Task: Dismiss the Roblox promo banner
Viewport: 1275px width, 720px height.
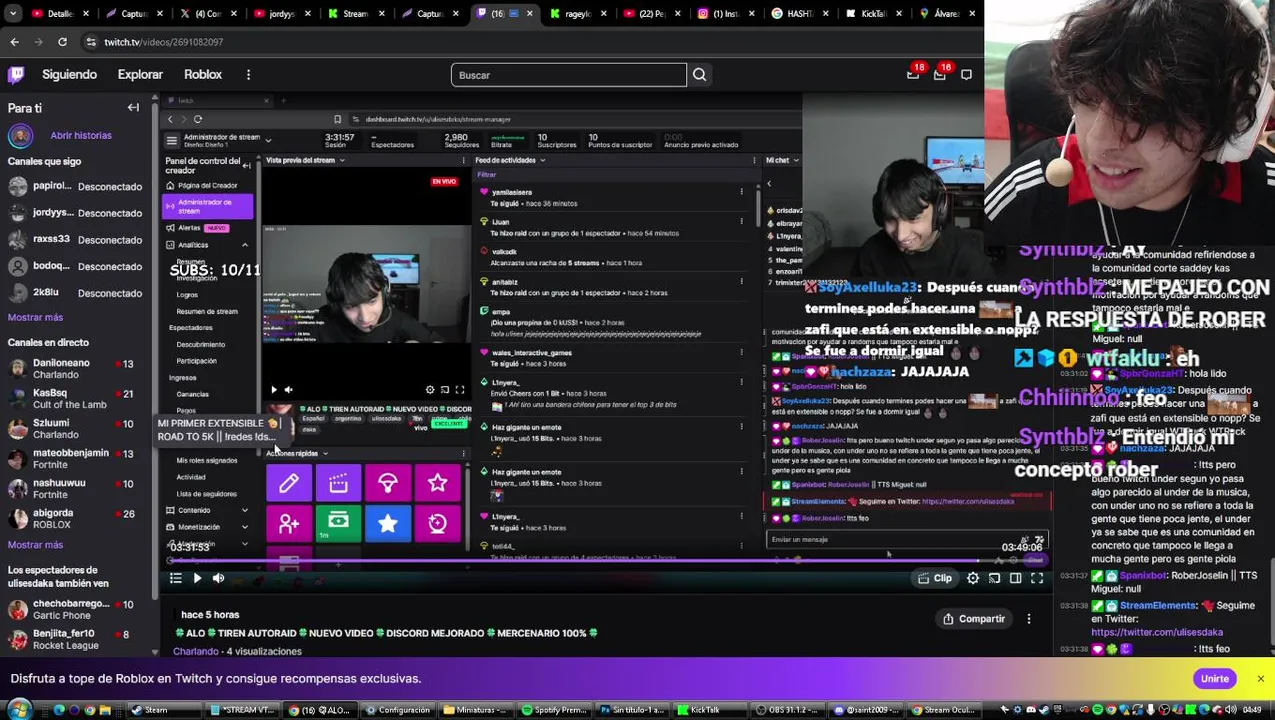Action: (1260, 679)
